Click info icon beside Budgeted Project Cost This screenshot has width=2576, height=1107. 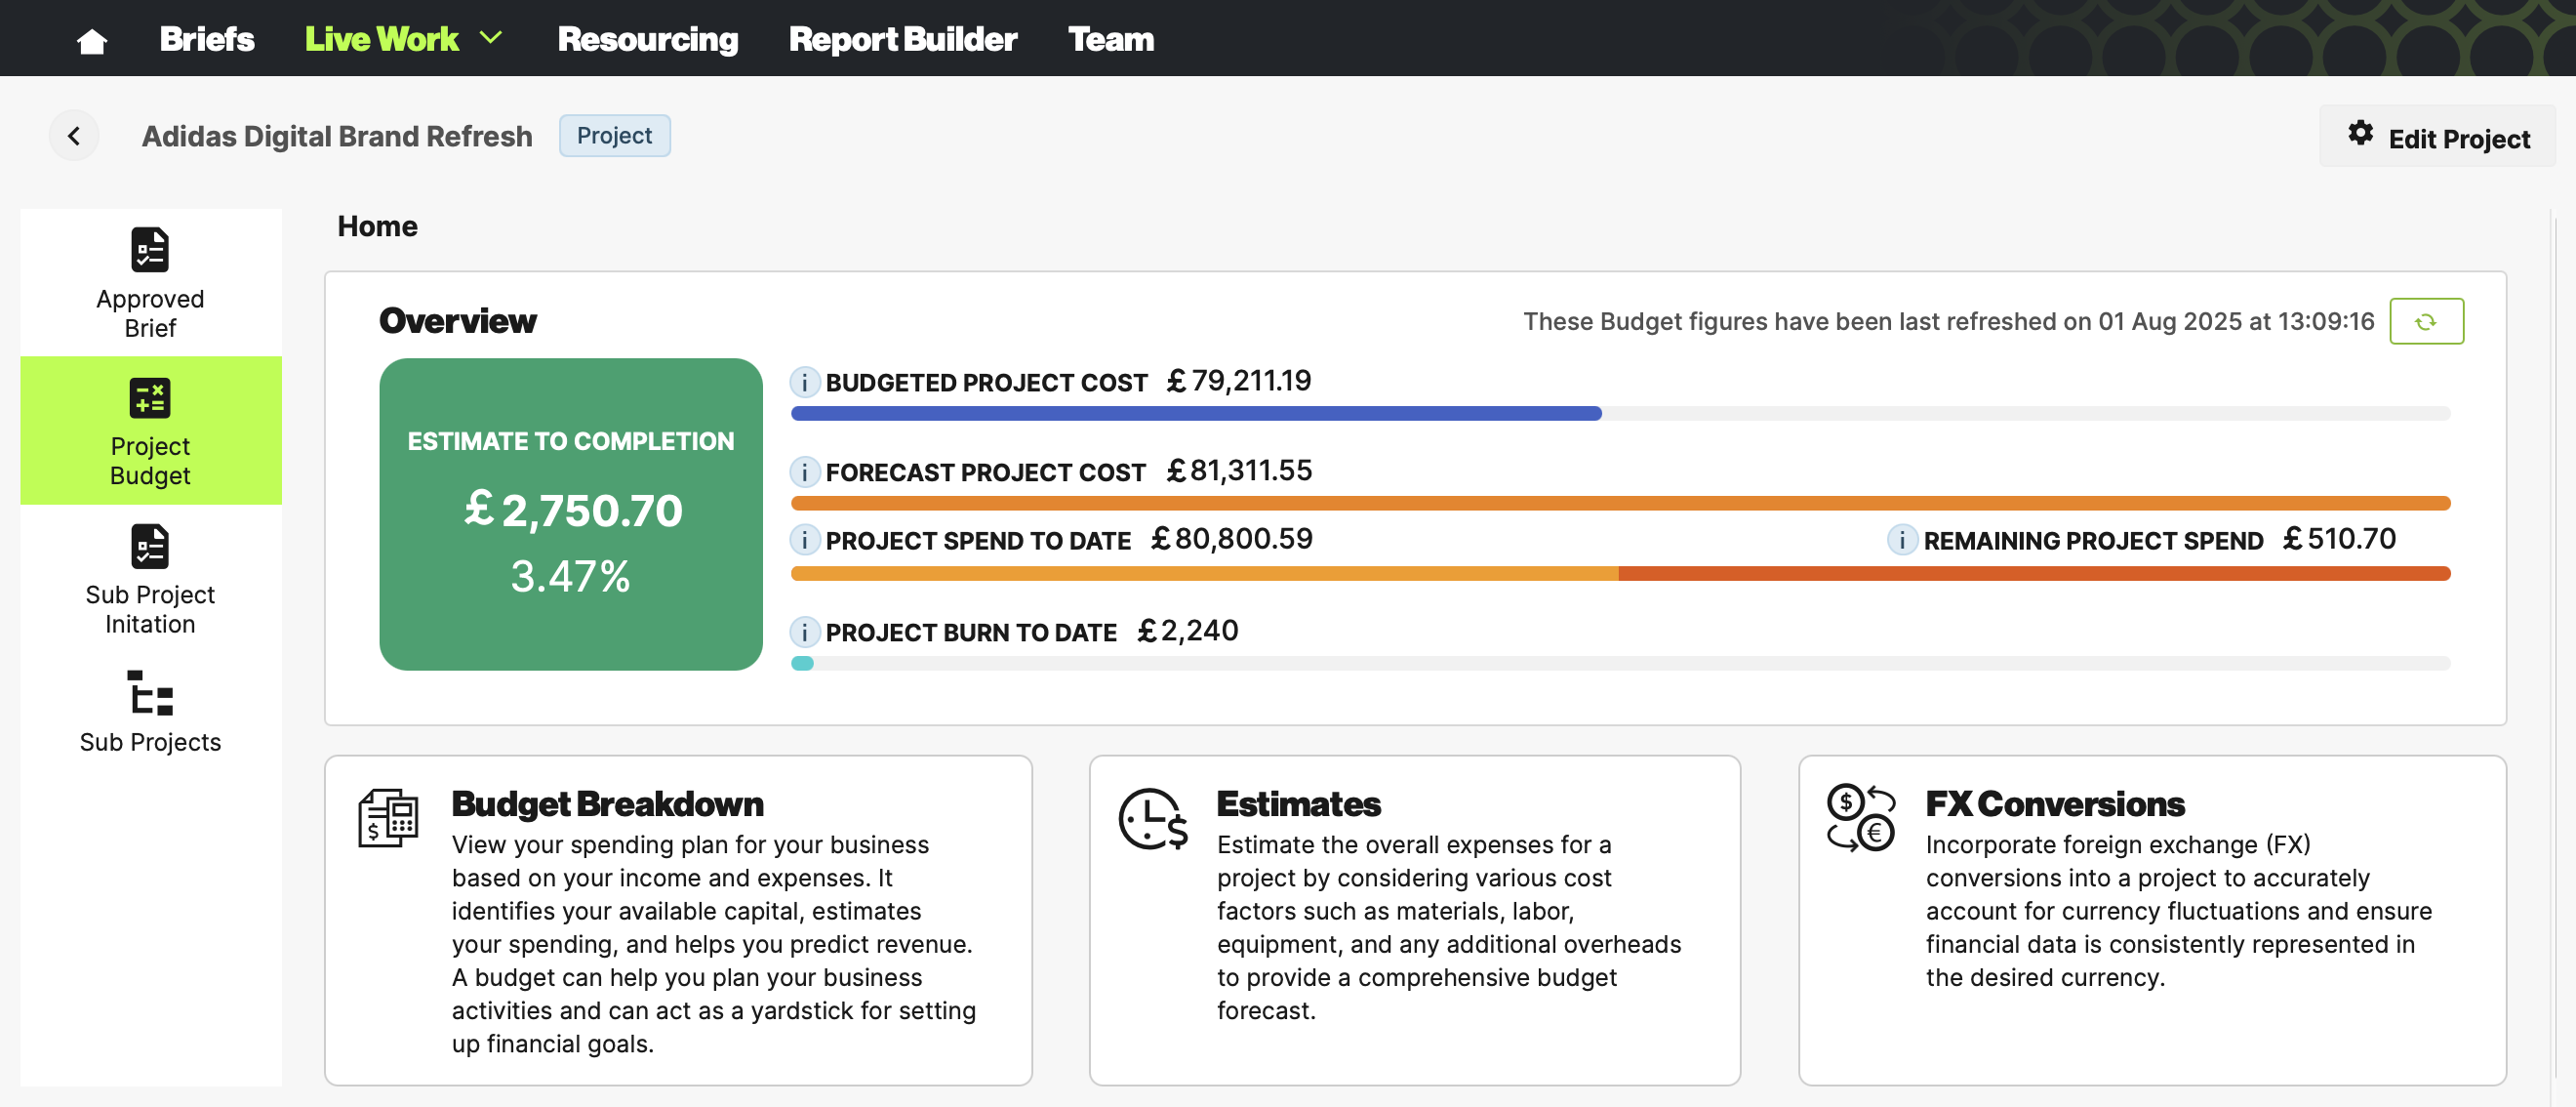tap(804, 383)
